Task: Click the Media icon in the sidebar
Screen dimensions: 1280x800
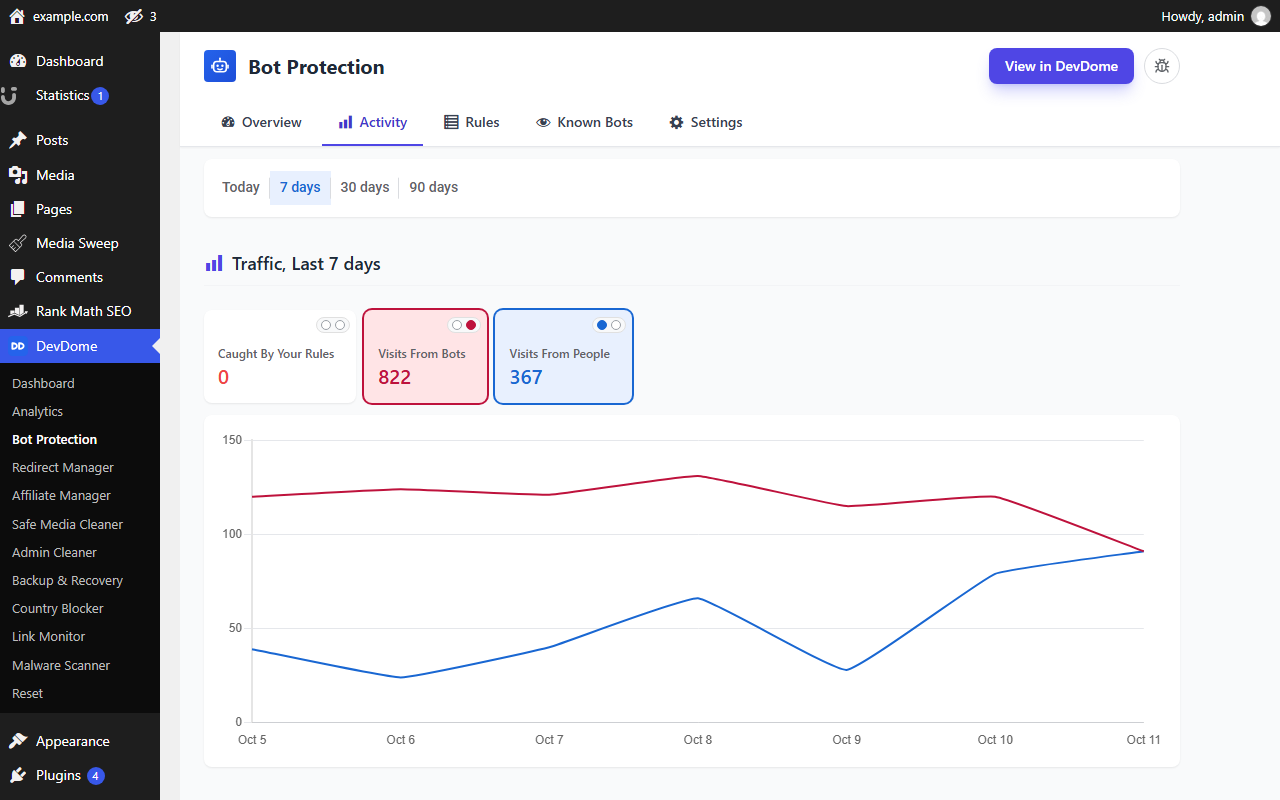Action: 18,175
